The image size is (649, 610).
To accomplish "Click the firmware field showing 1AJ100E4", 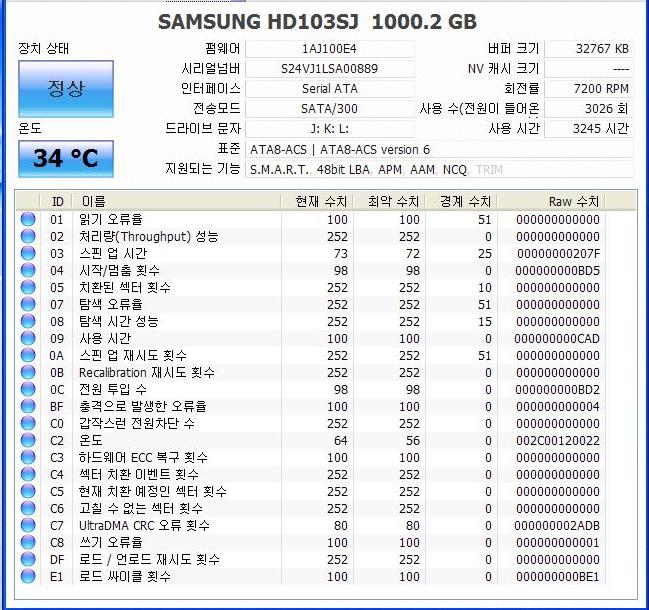I will tap(329, 49).
